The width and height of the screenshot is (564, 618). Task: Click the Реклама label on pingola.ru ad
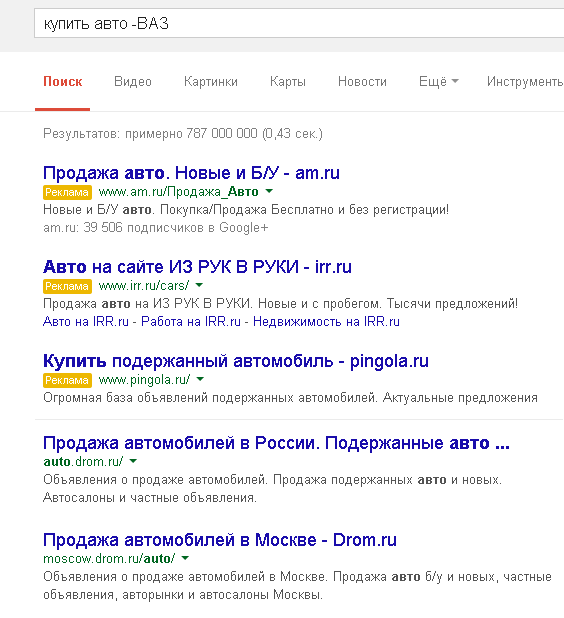click(67, 380)
